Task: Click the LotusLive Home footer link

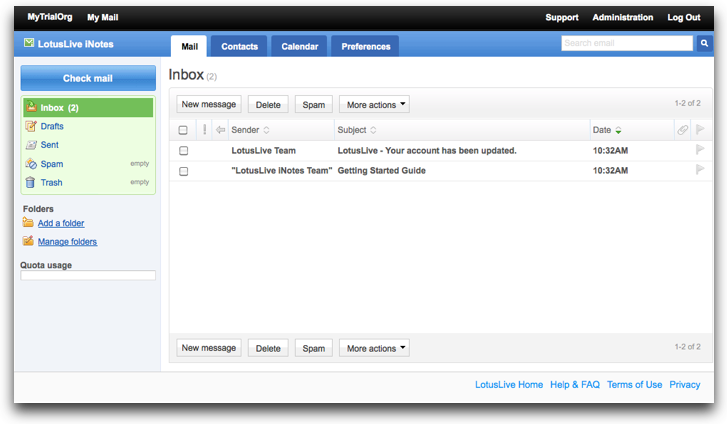Action: (x=509, y=385)
